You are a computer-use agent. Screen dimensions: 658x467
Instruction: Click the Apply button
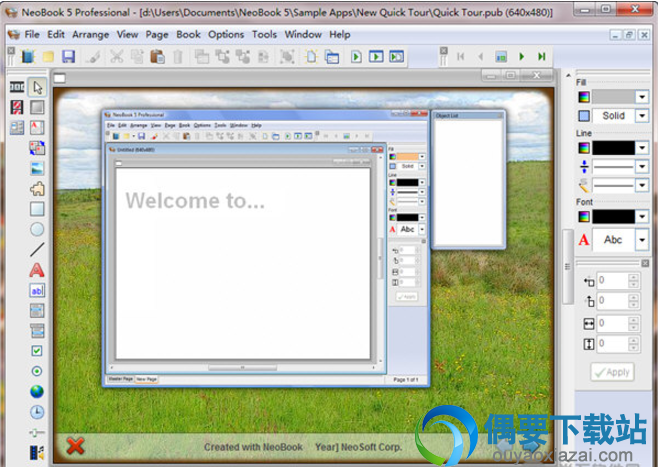612,372
